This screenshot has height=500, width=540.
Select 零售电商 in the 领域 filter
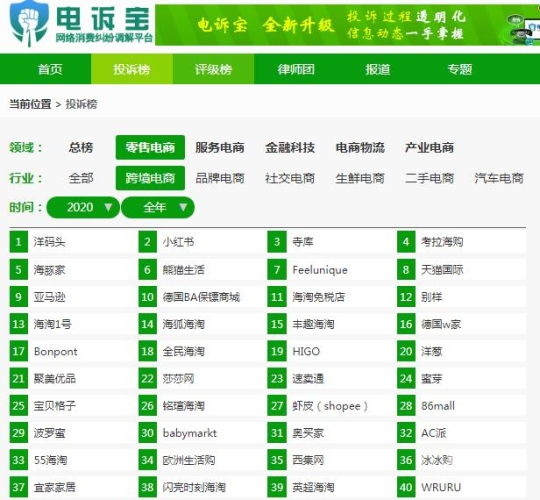[150, 147]
